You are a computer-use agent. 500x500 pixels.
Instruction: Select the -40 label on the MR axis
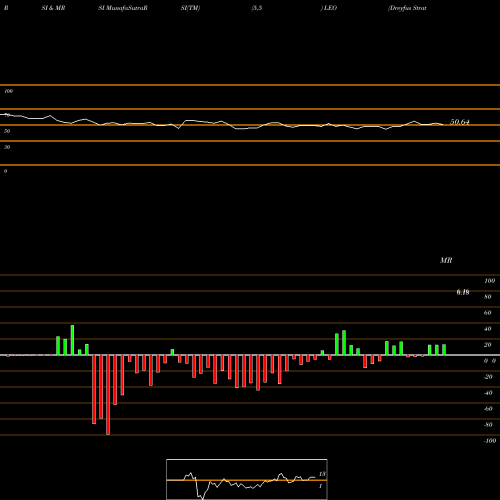click(488, 393)
